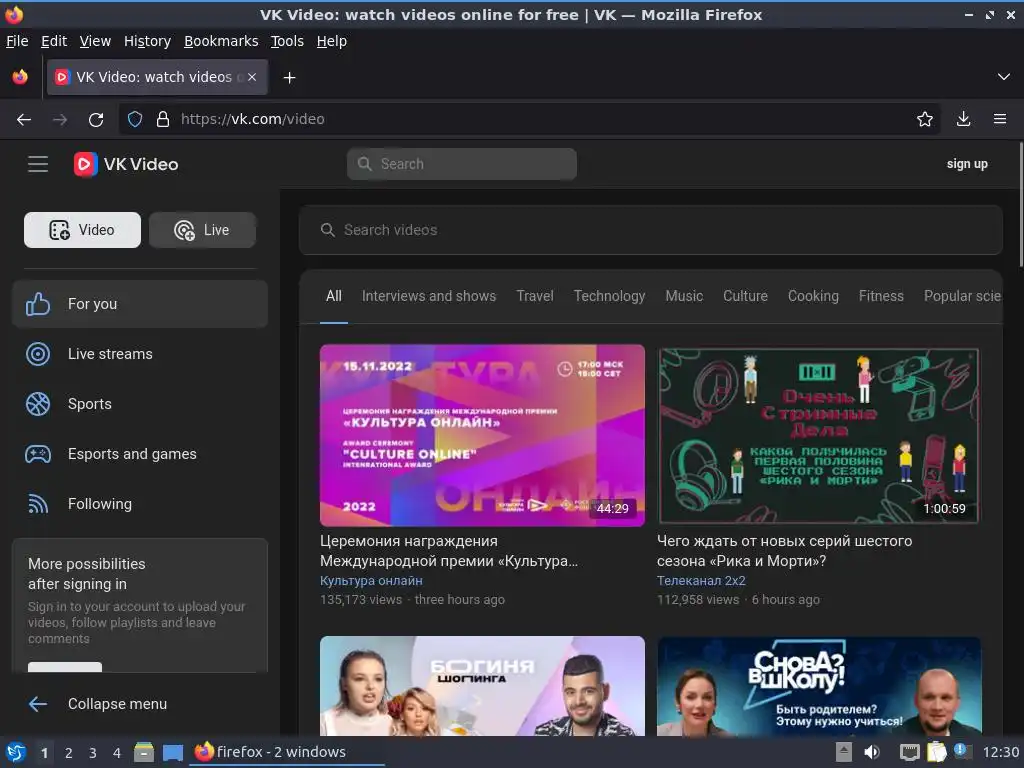Viewport: 1024px width, 768px height.
Task: Select the Popular science tab
Action: 963,296
